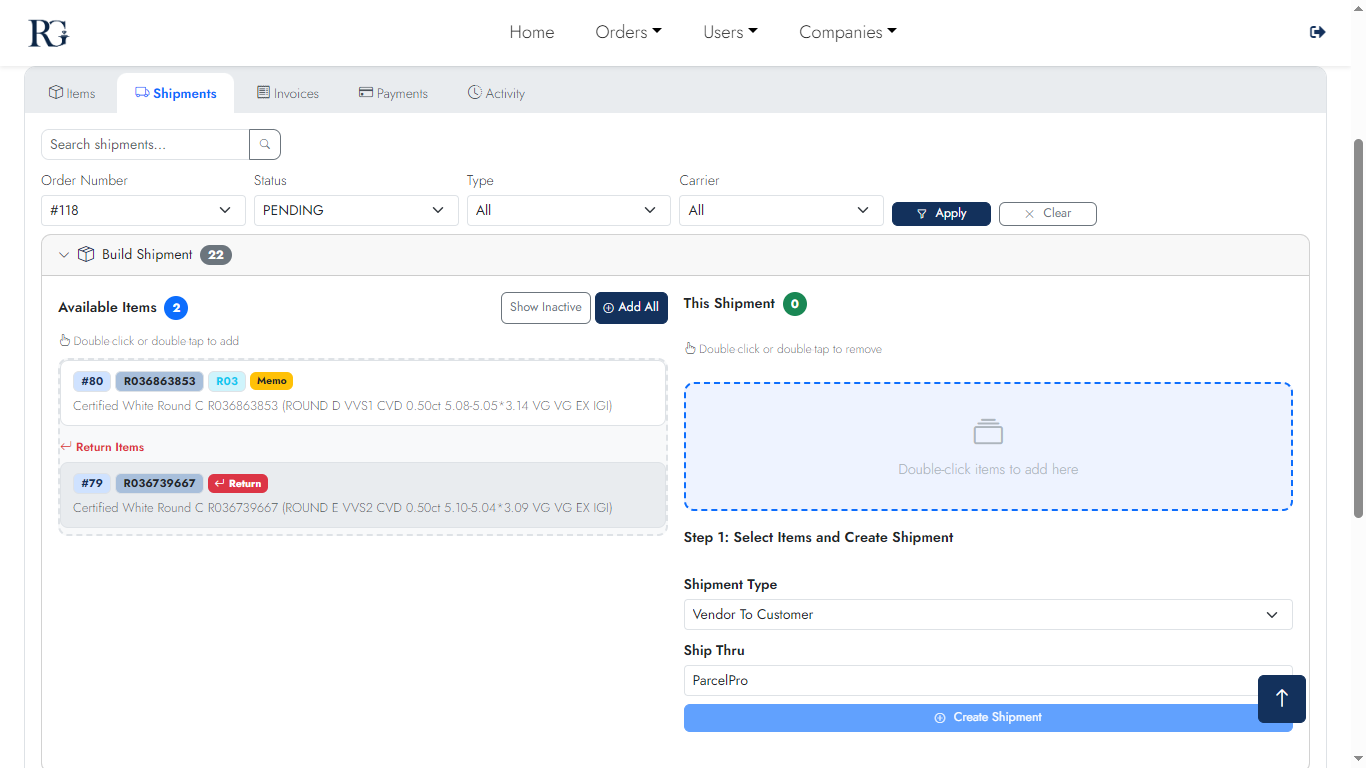Click the scroll-to-top arrow button
The height and width of the screenshot is (768, 1366).
pyautogui.click(x=1281, y=698)
